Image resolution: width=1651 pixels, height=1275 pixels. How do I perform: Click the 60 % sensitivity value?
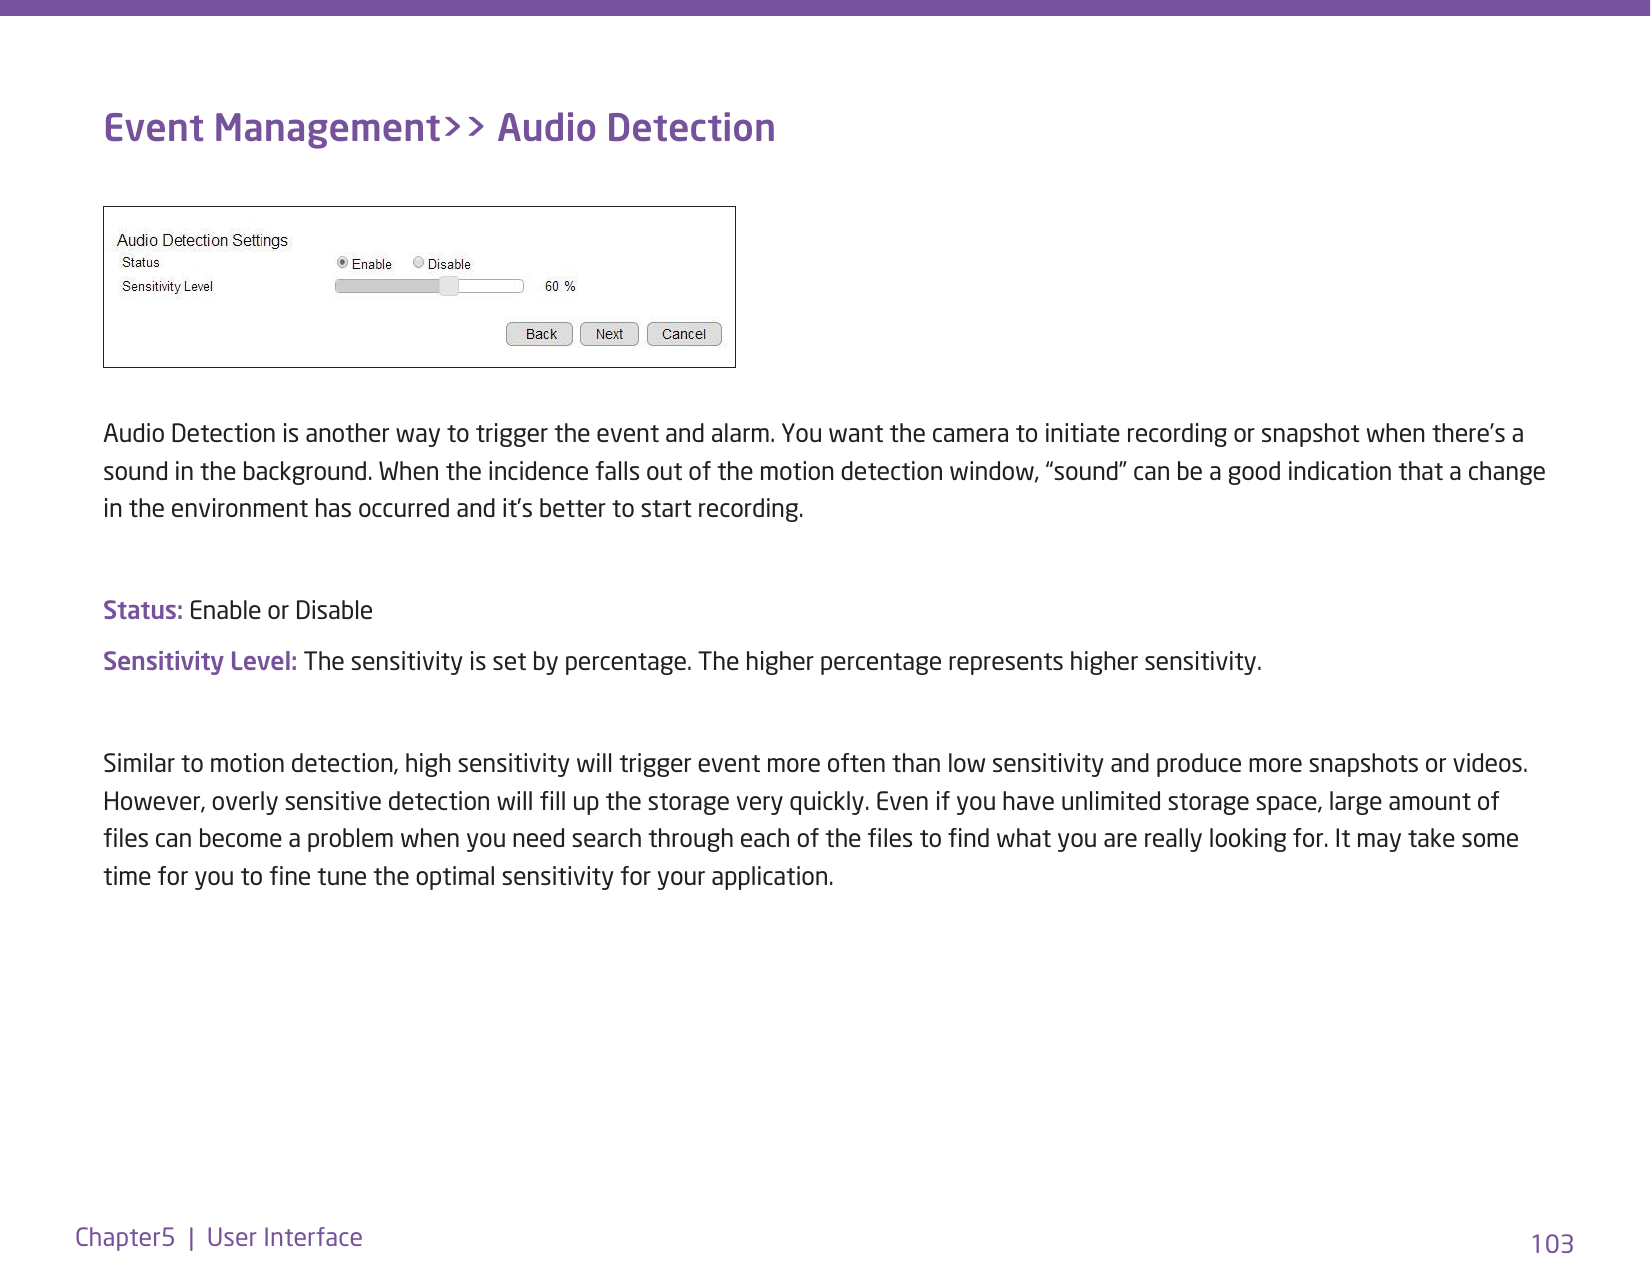tap(560, 286)
